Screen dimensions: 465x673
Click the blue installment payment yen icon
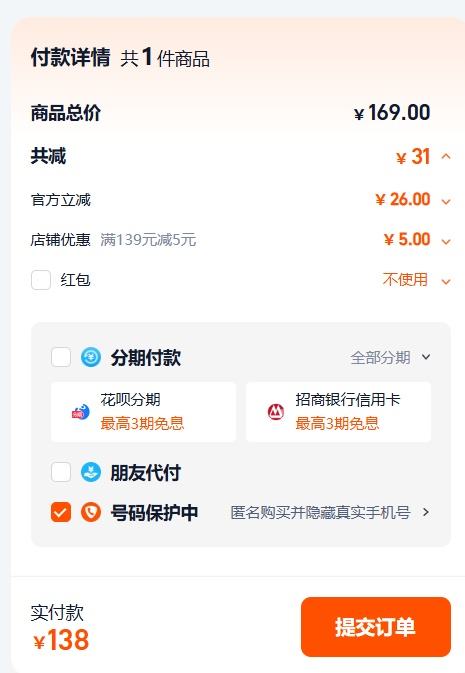(x=91, y=357)
